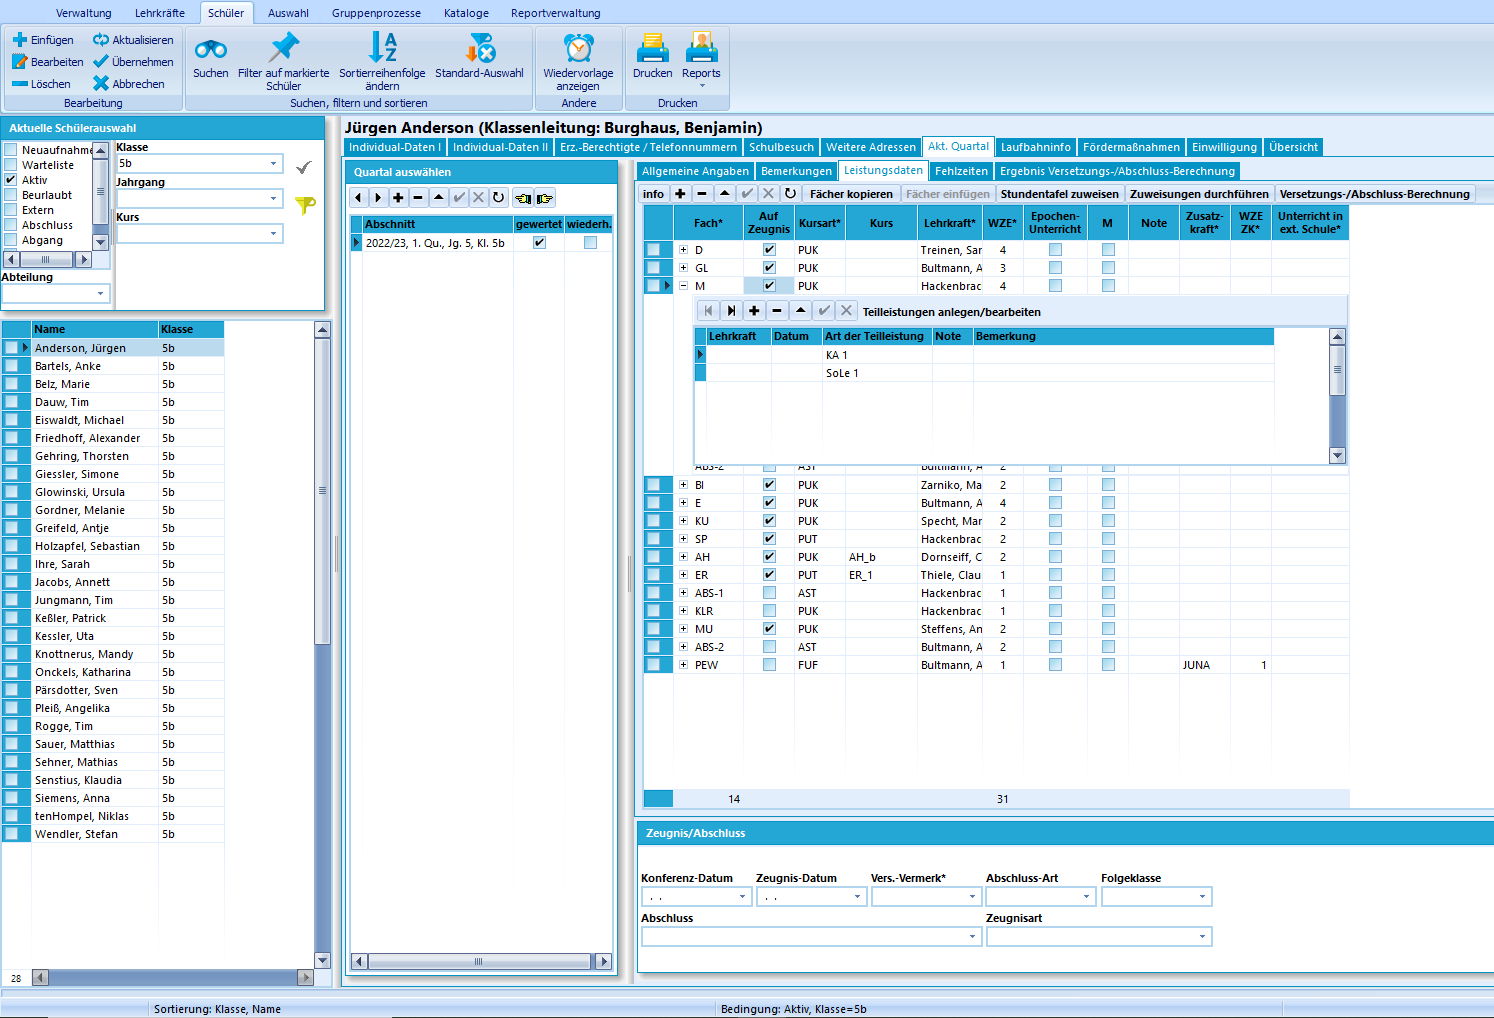Click the Quartal list horizontal scrollbar
The image size is (1494, 1018).
[481, 961]
